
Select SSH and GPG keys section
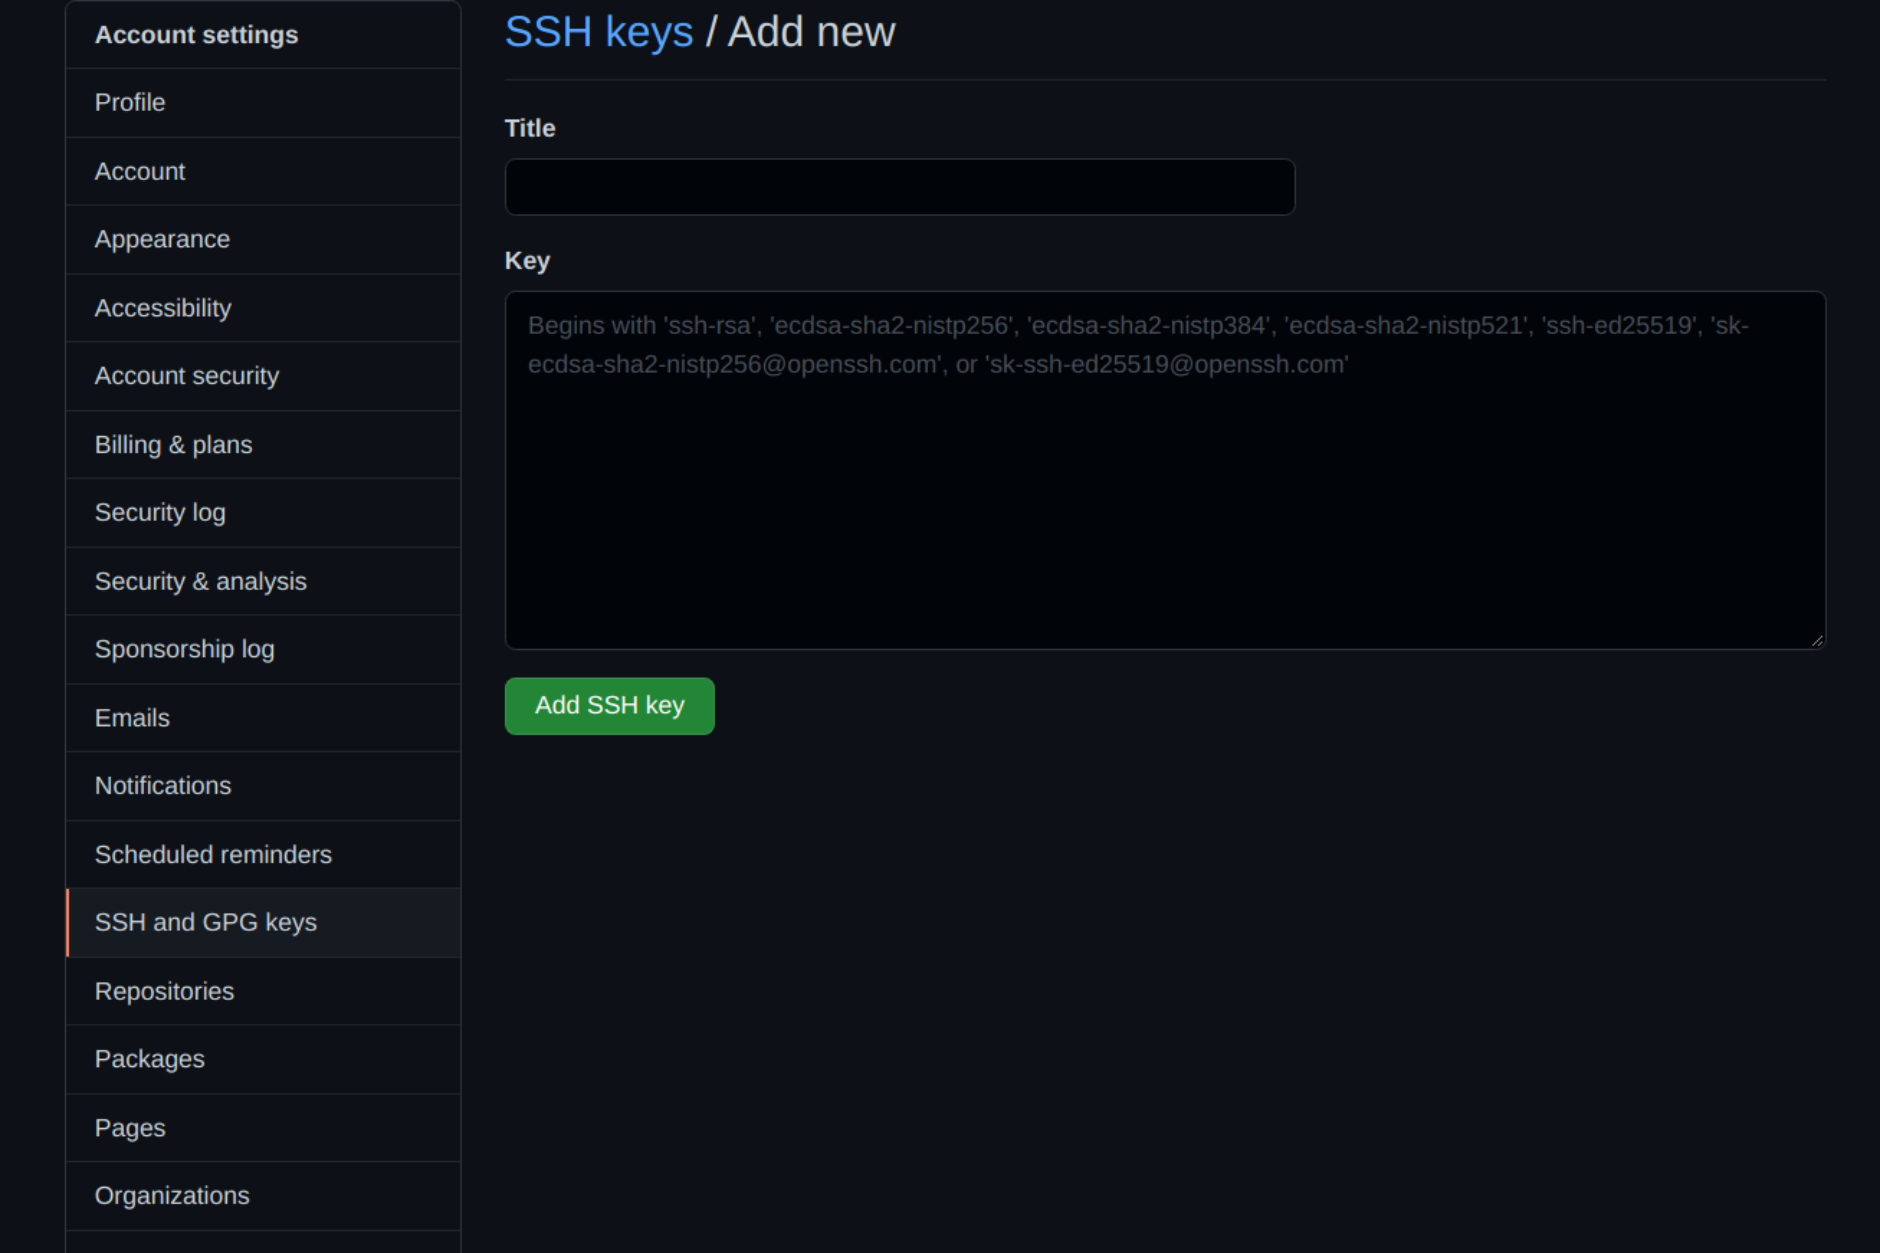point(205,922)
